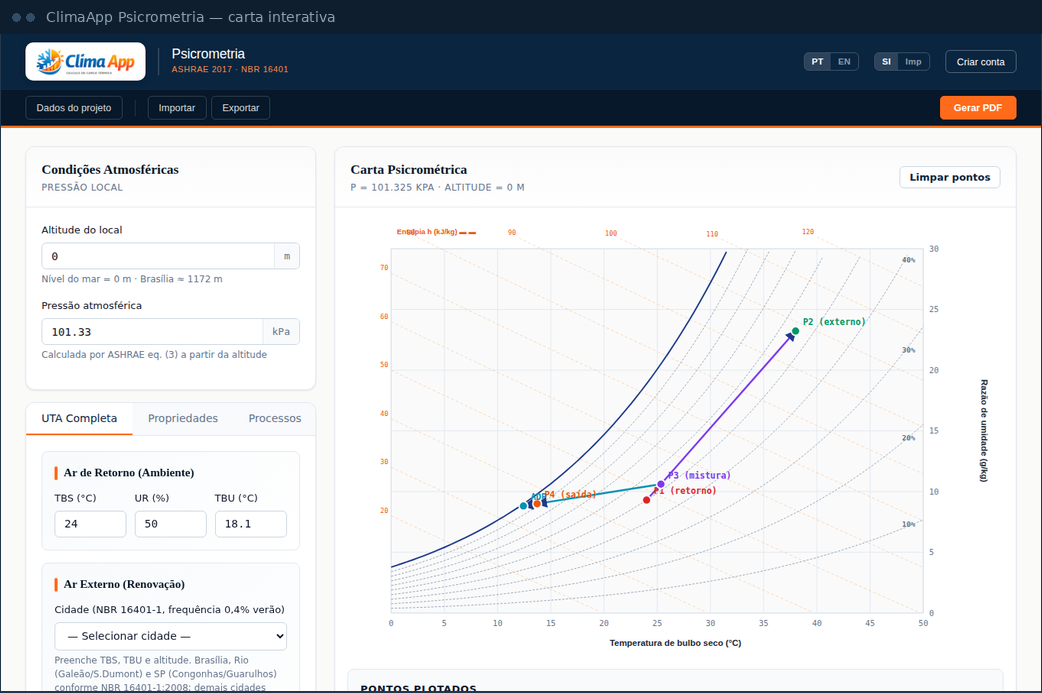Edit Pressão atmosférica field
The height and width of the screenshot is (693, 1042).
click(152, 332)
